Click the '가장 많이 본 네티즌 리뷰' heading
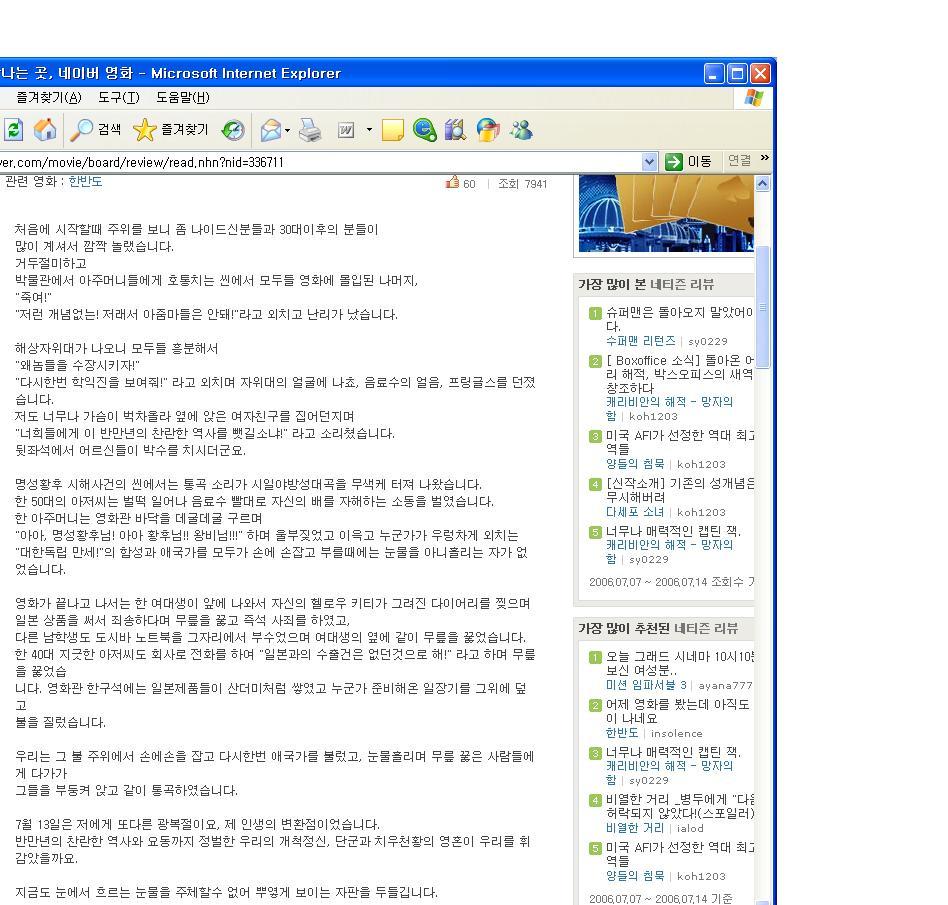Image resolution: width=948 pixels, height=905 pixels. click(x=646, y=285)
